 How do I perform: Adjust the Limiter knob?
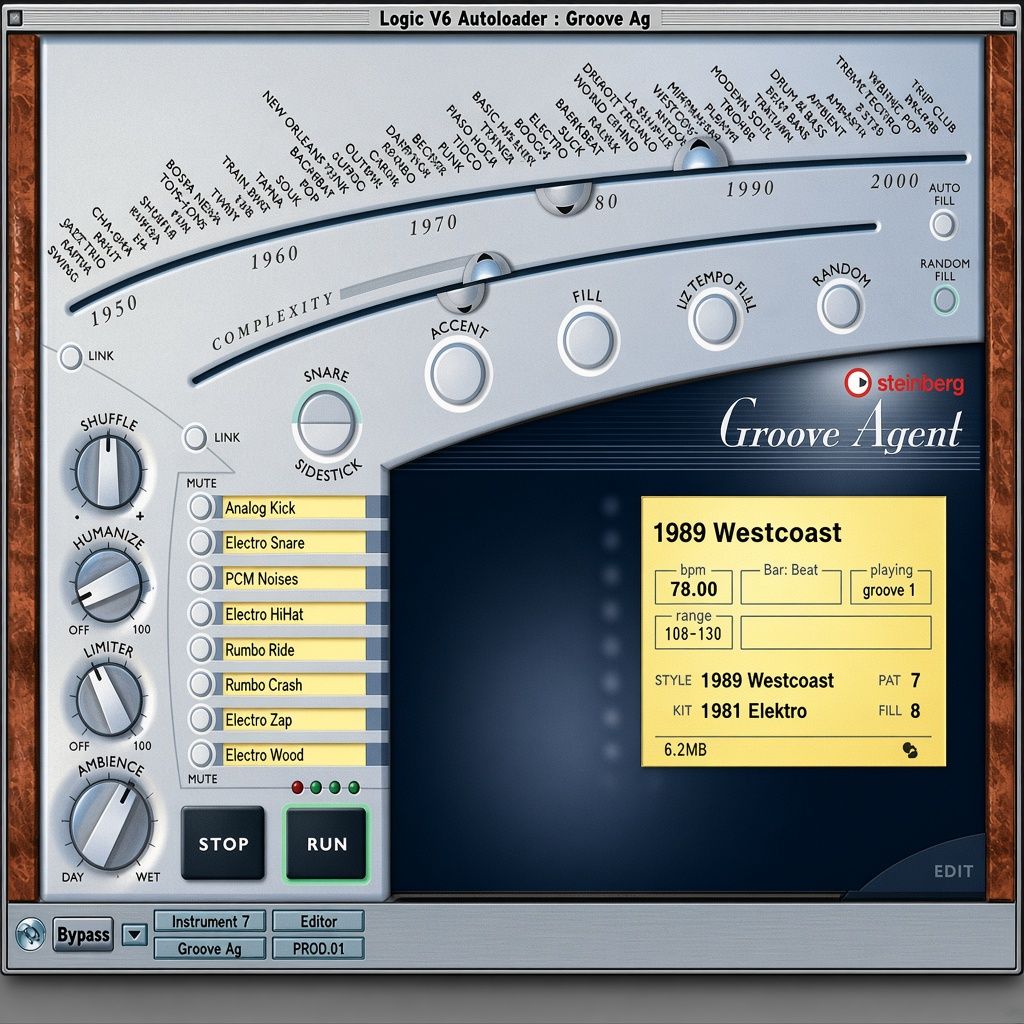pyautogui.click(x=109, y=700)
